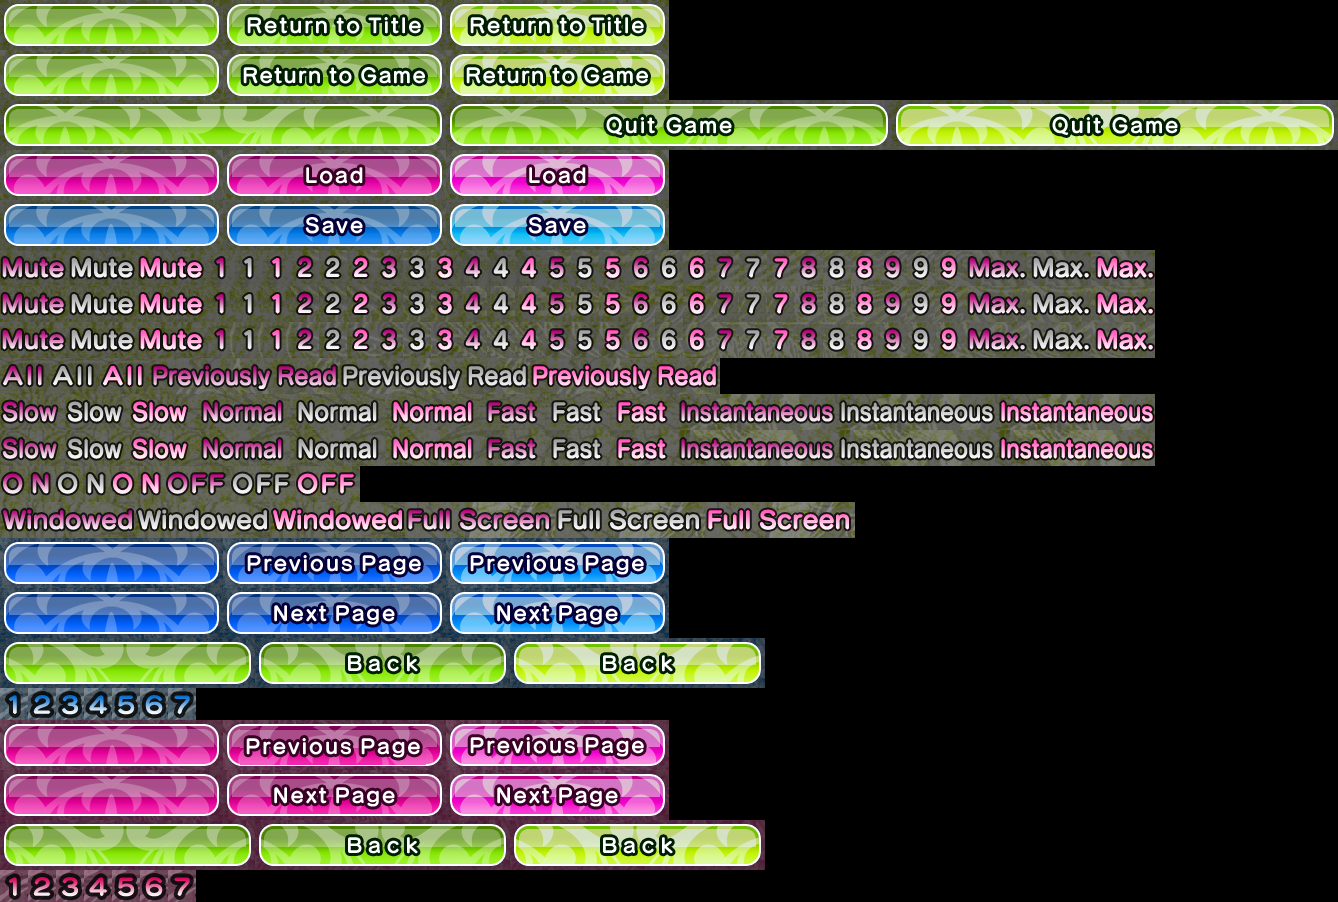Click the blank pink button left of Load
The height and width of the screenshot is (902, 1338).
click(111, 176)
